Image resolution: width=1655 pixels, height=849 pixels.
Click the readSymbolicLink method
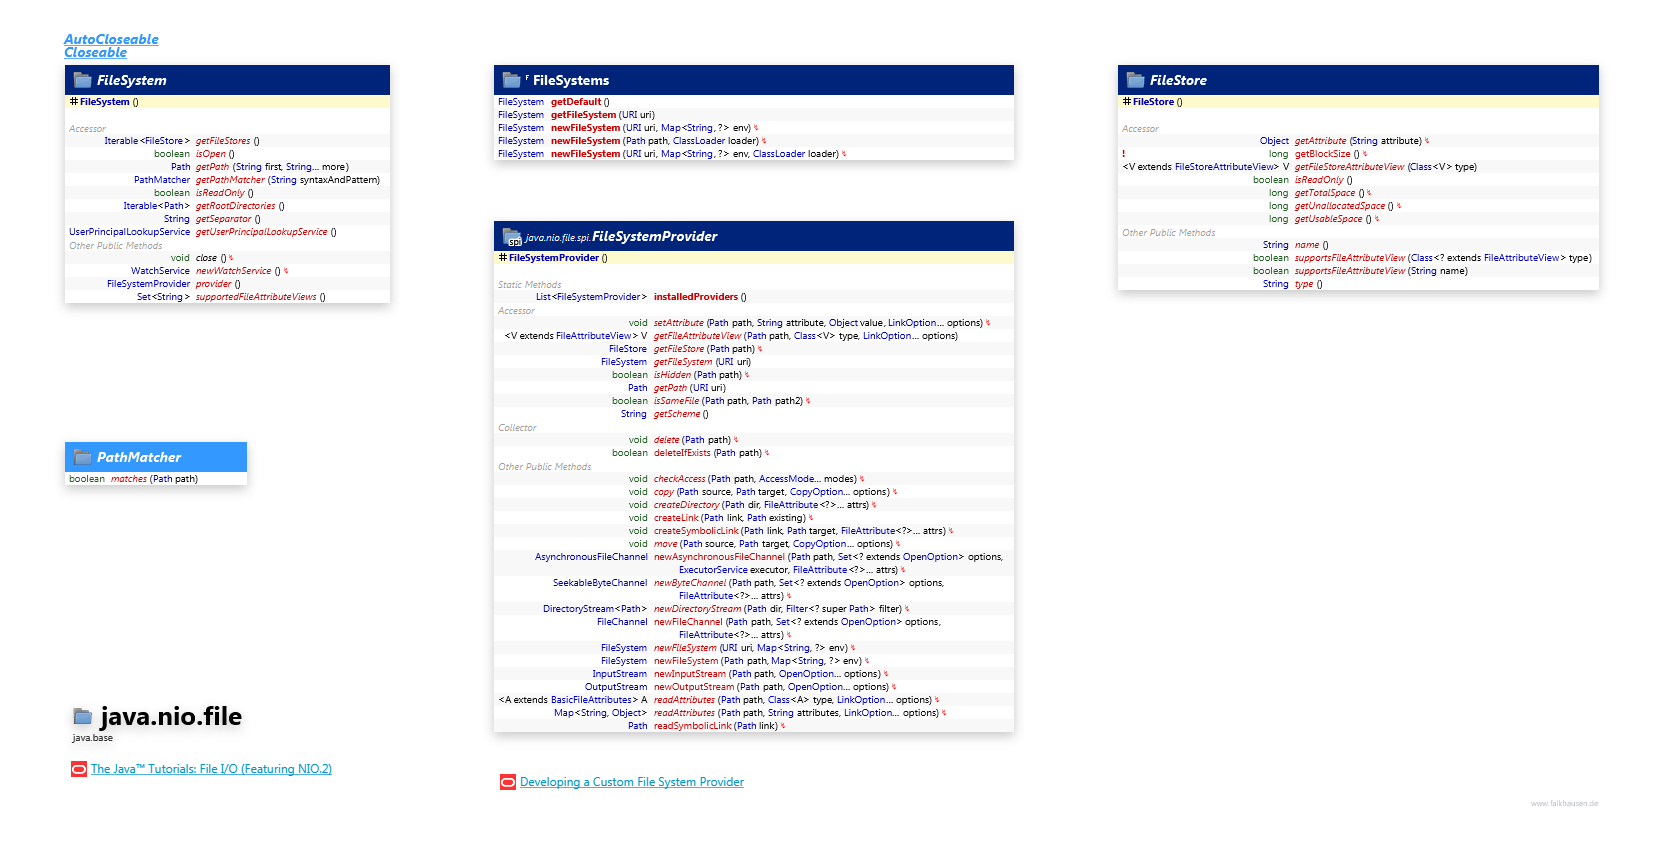point(693,726)
